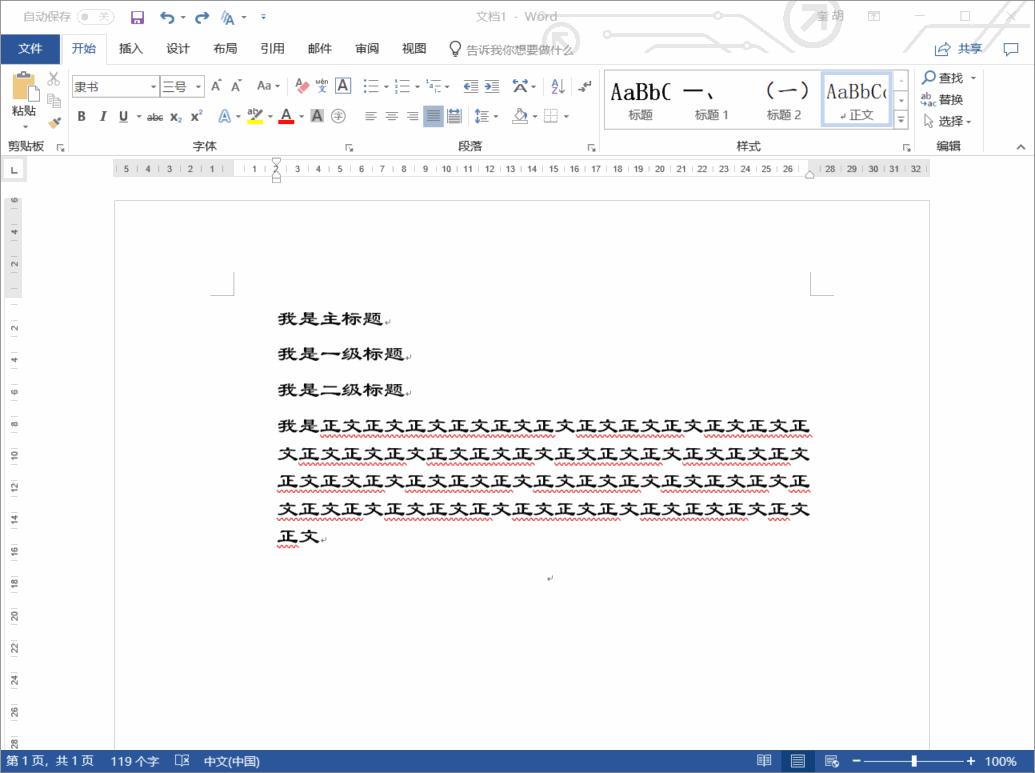The image size is (1035, 773).
Task: Switch to the 插入 ribbon tab
Action: pyautogui.click(x=131, y=48)
